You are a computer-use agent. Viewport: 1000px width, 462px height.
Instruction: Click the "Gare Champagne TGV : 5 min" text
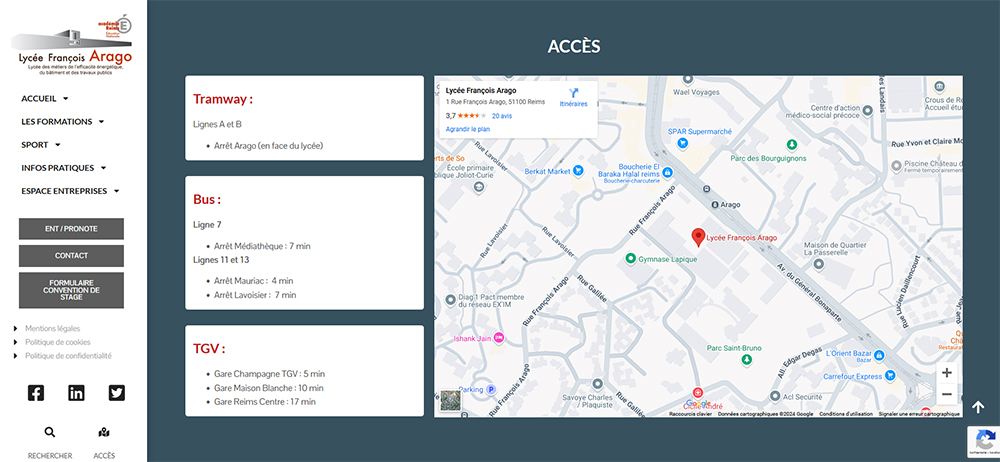point(270,374)
